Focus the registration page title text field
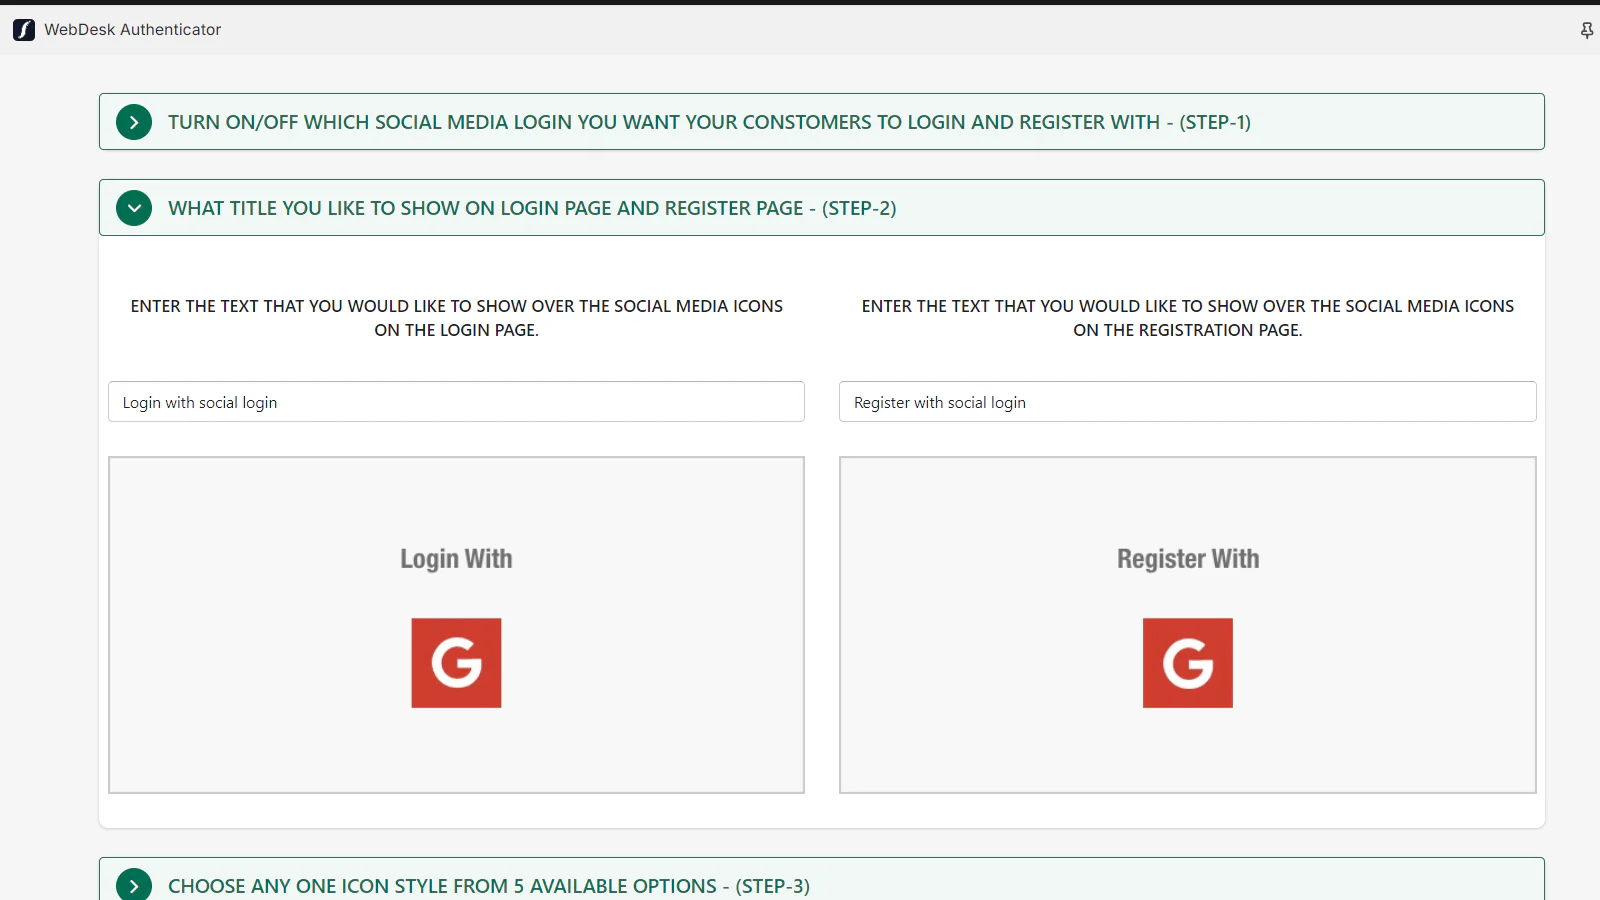 point(1187,402)
